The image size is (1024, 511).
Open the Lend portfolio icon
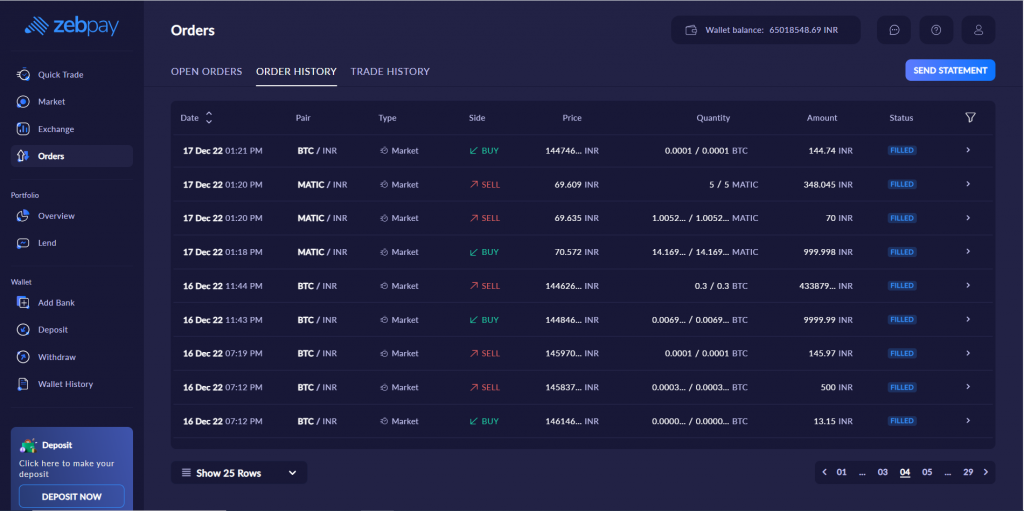23,243
